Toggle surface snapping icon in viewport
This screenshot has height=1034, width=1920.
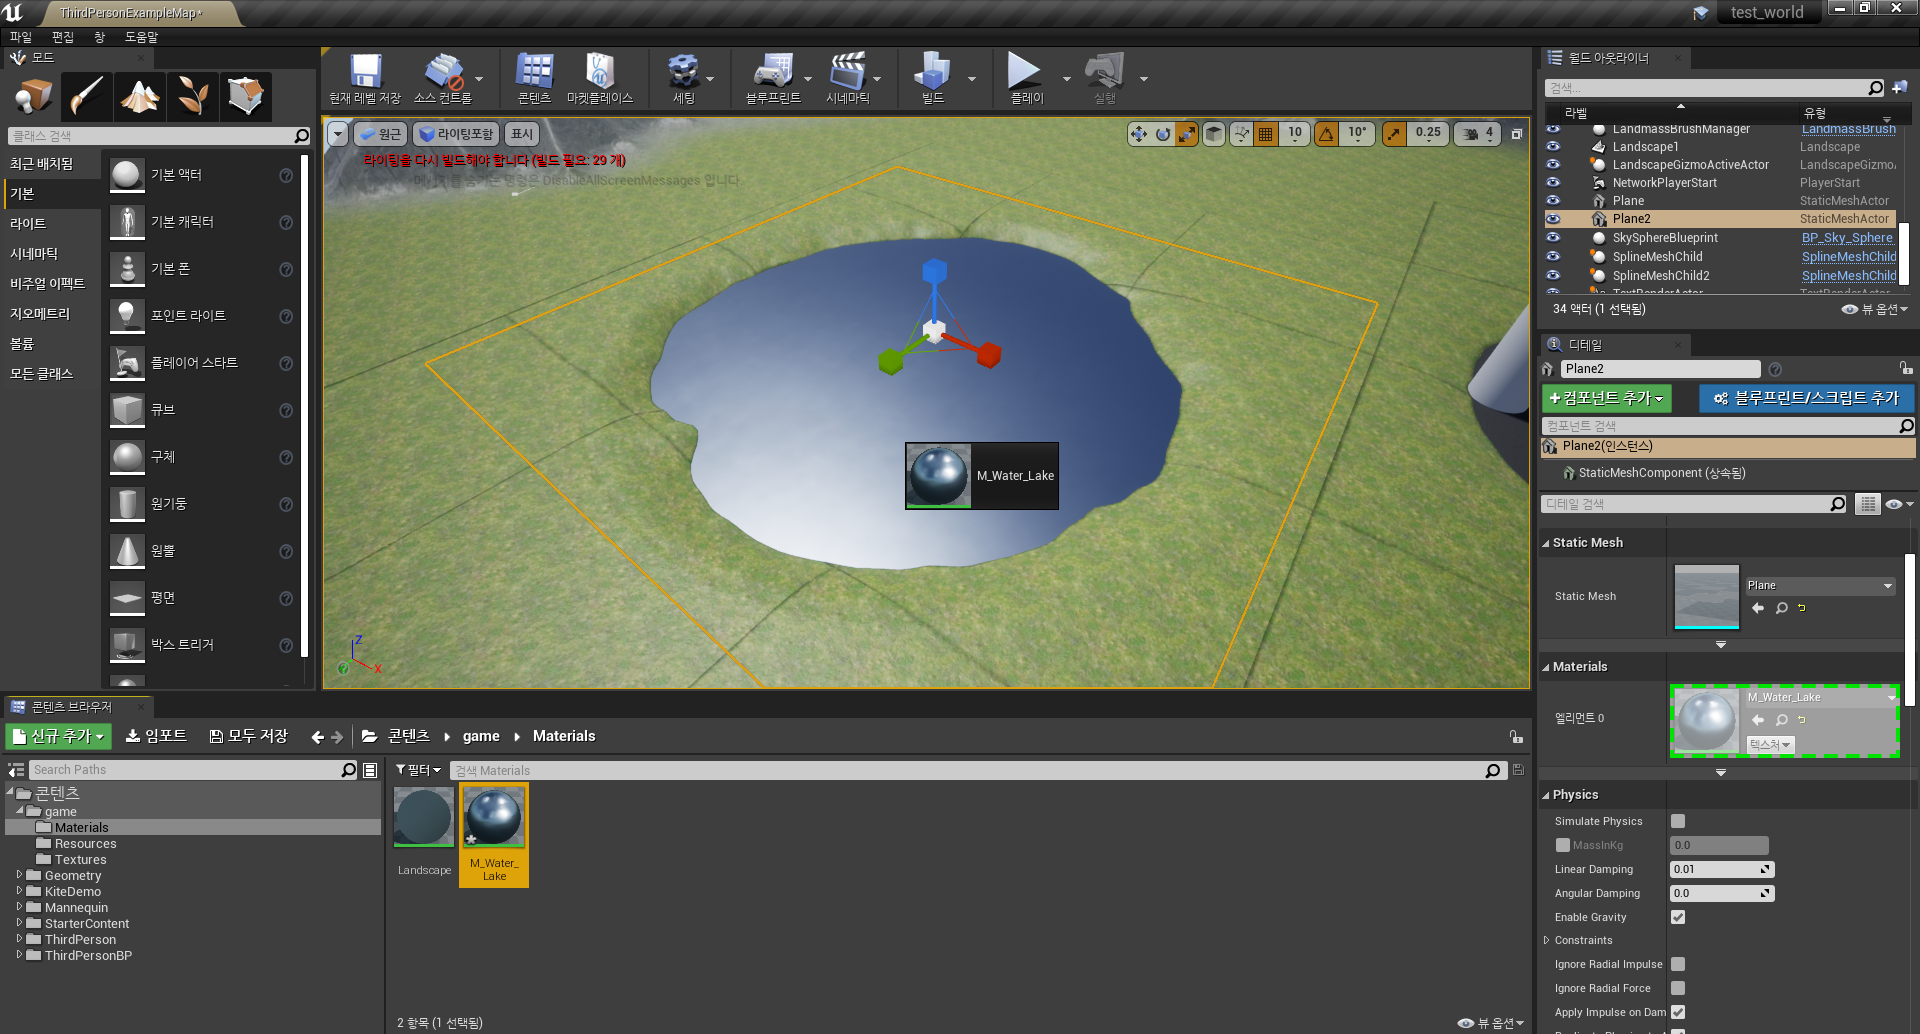pos(1241,134)
